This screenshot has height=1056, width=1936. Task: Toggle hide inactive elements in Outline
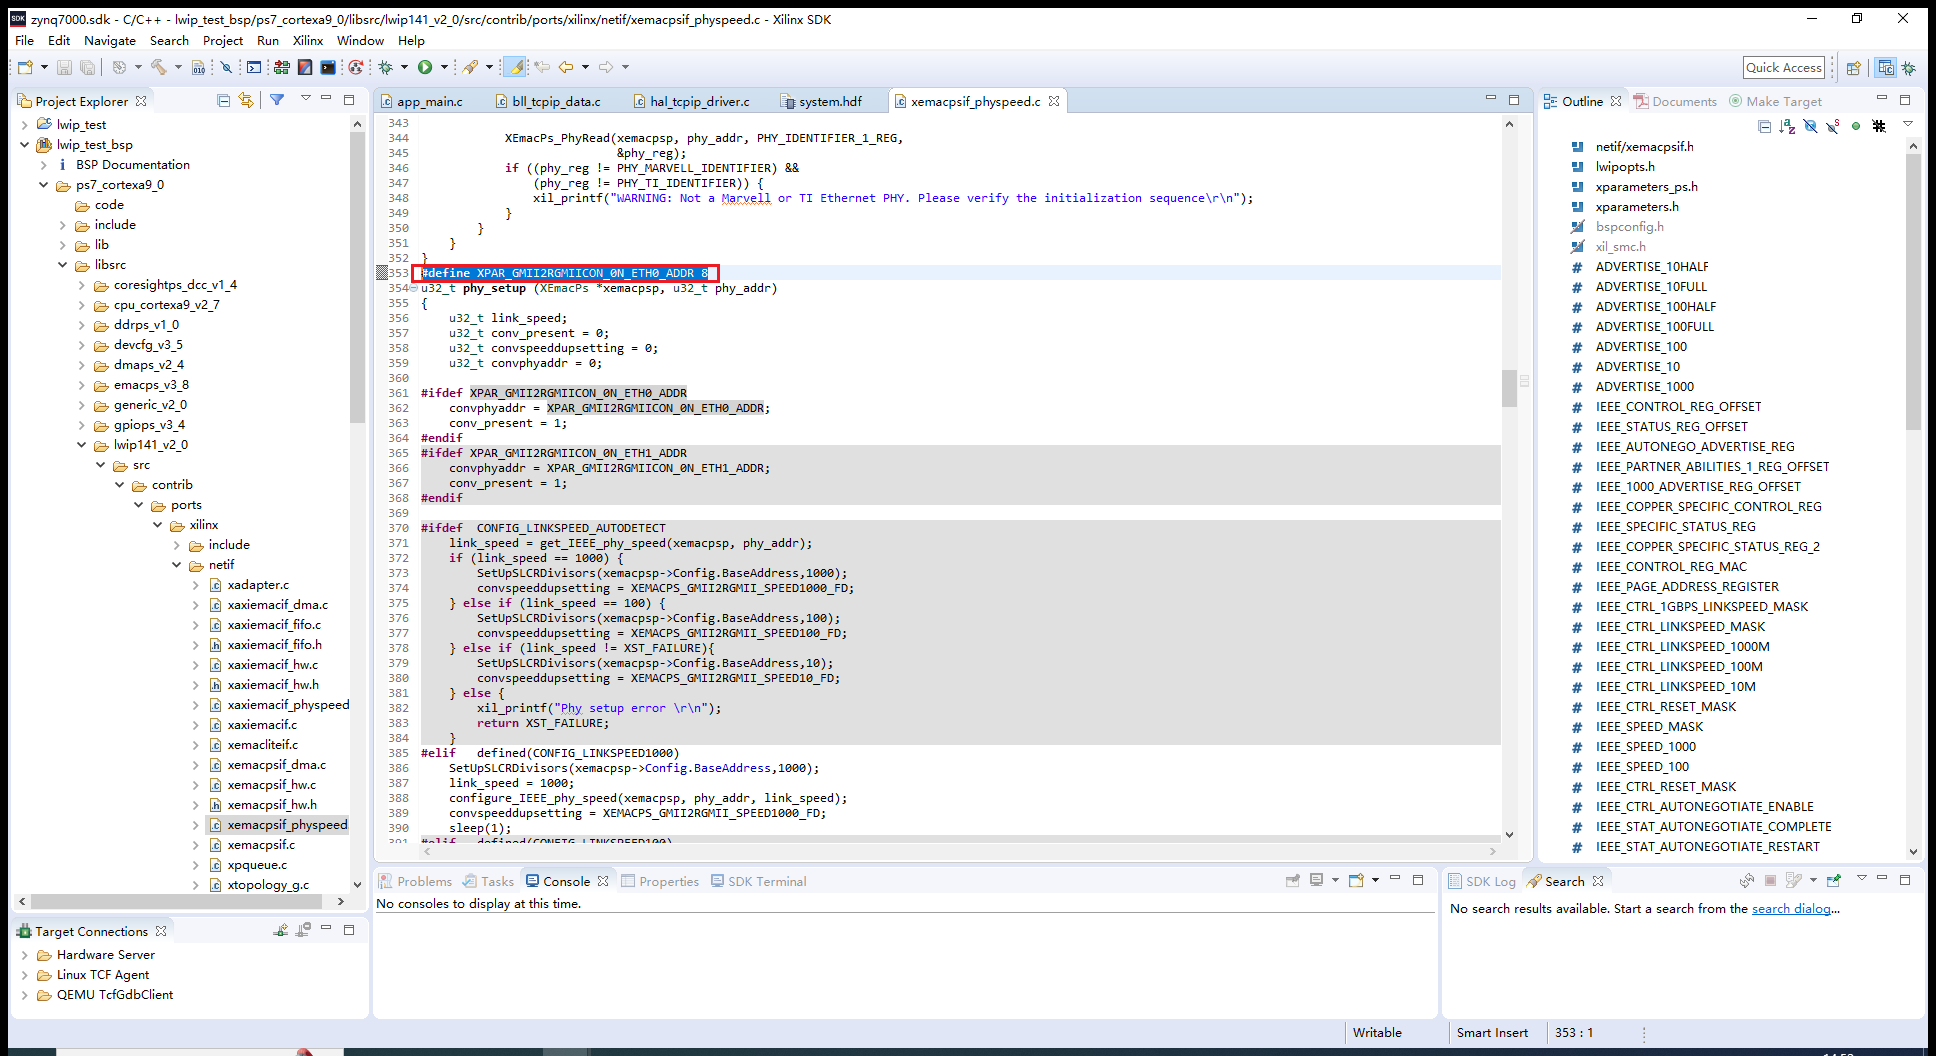point(1879,126)
